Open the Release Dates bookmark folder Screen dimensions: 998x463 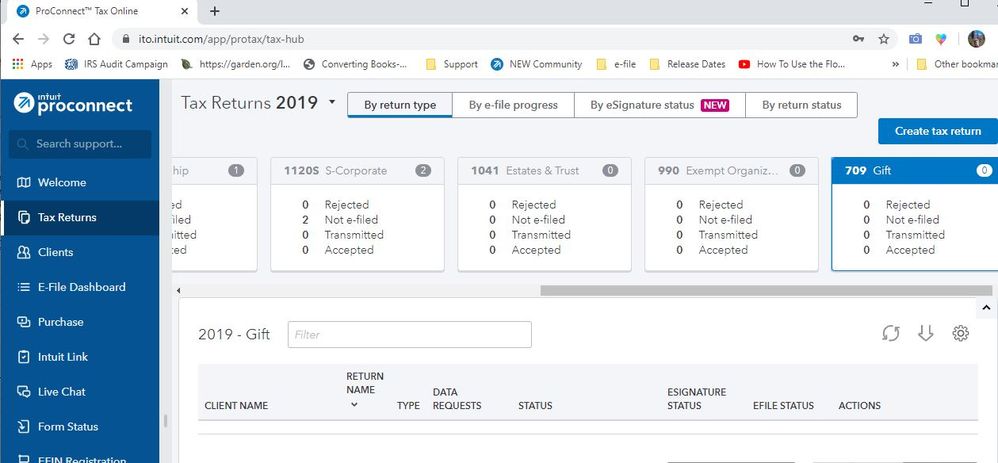[687, 64]
